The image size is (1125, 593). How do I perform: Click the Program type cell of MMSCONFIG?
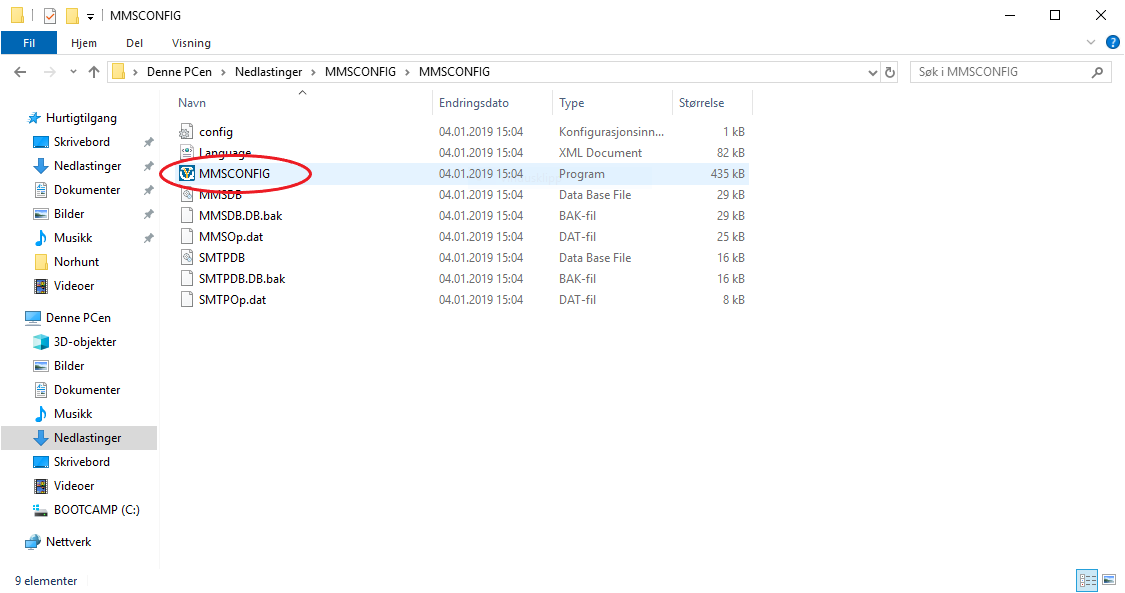click(x=582, y=174)
